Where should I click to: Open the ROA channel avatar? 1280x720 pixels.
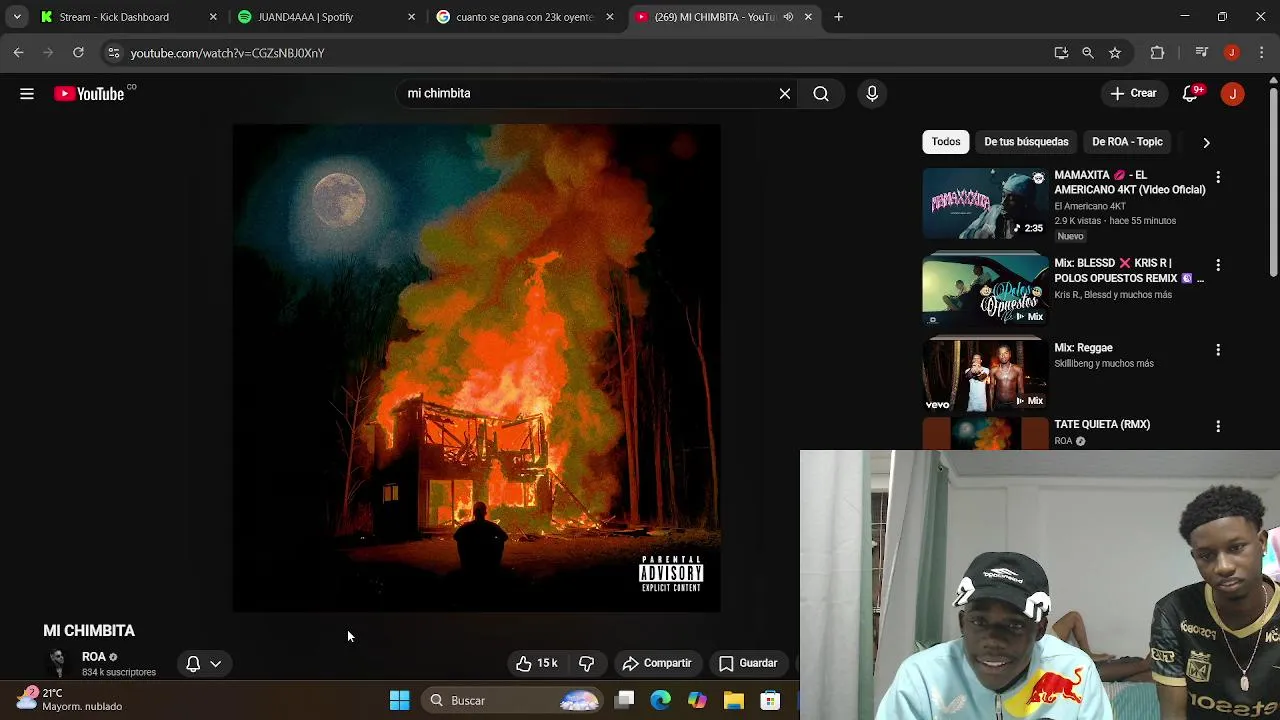pos(58,662)
